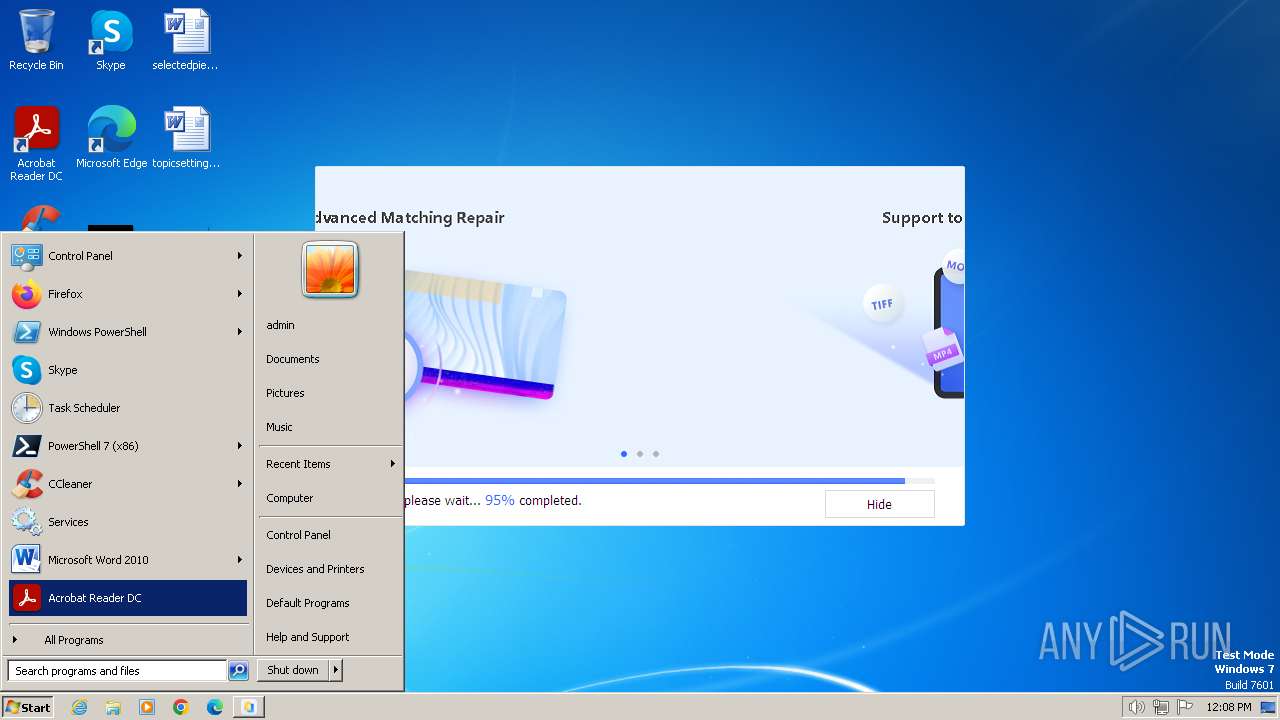Open Internet Explorer from the taskbar
Screen dimensions: 1280x720
[x=79, y=707]
